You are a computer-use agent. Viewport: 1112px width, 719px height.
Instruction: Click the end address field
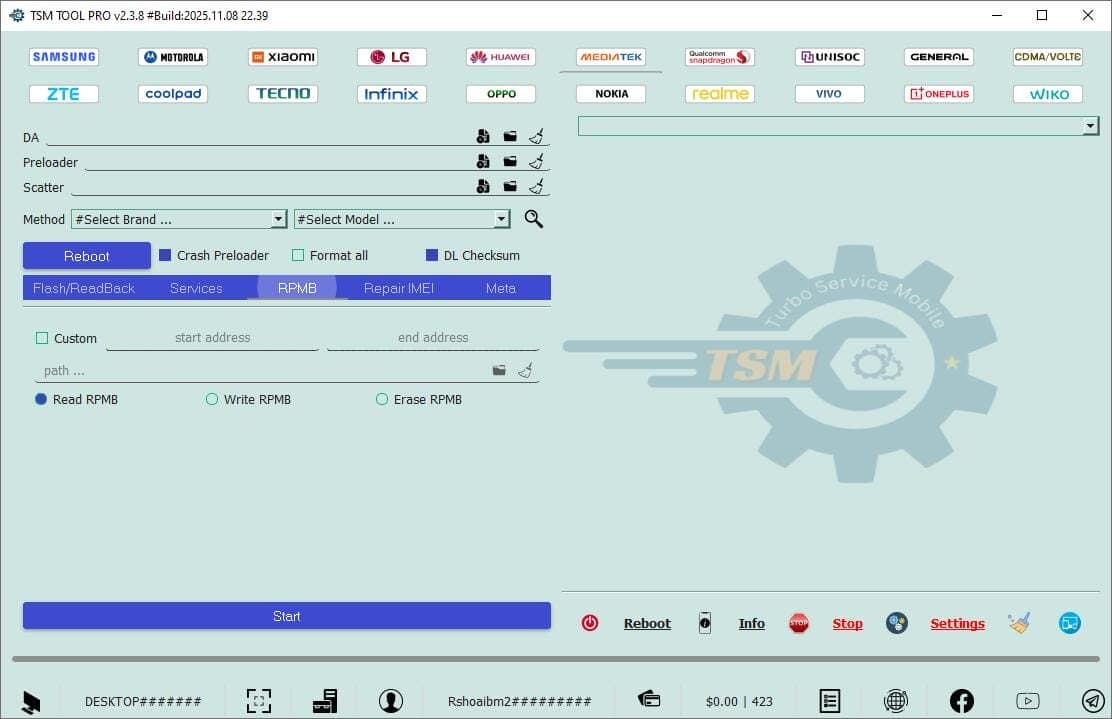[x=433, y=338]
